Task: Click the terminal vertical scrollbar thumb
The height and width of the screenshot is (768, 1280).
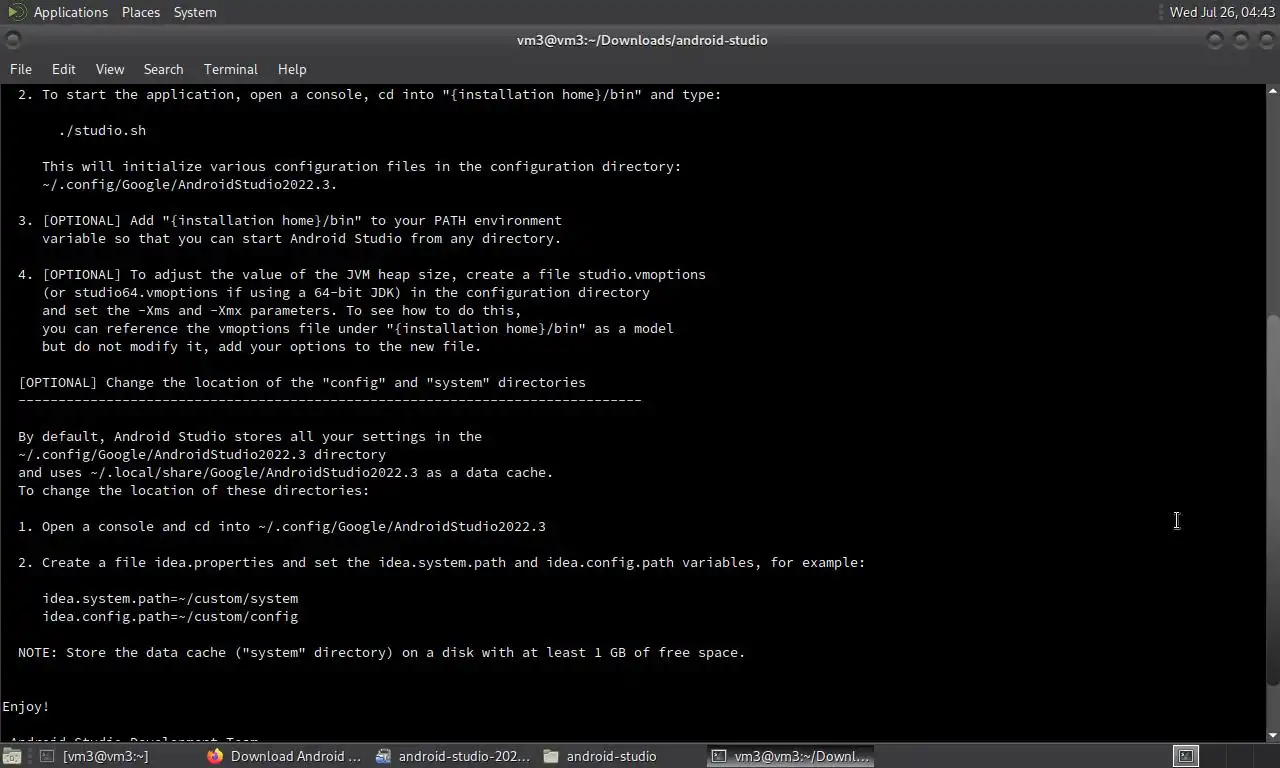Action: point(1272,500)
